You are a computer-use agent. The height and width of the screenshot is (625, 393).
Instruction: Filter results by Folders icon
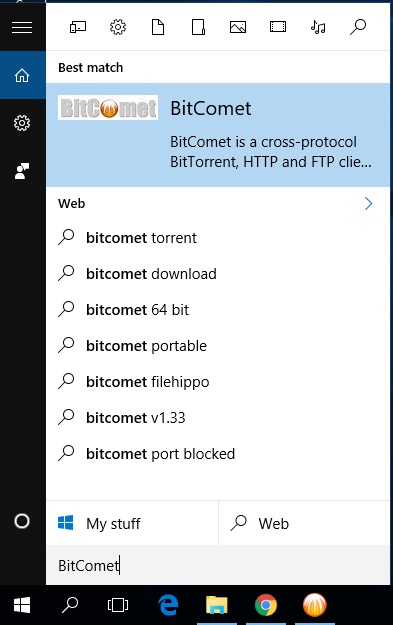tap(198, 27)
